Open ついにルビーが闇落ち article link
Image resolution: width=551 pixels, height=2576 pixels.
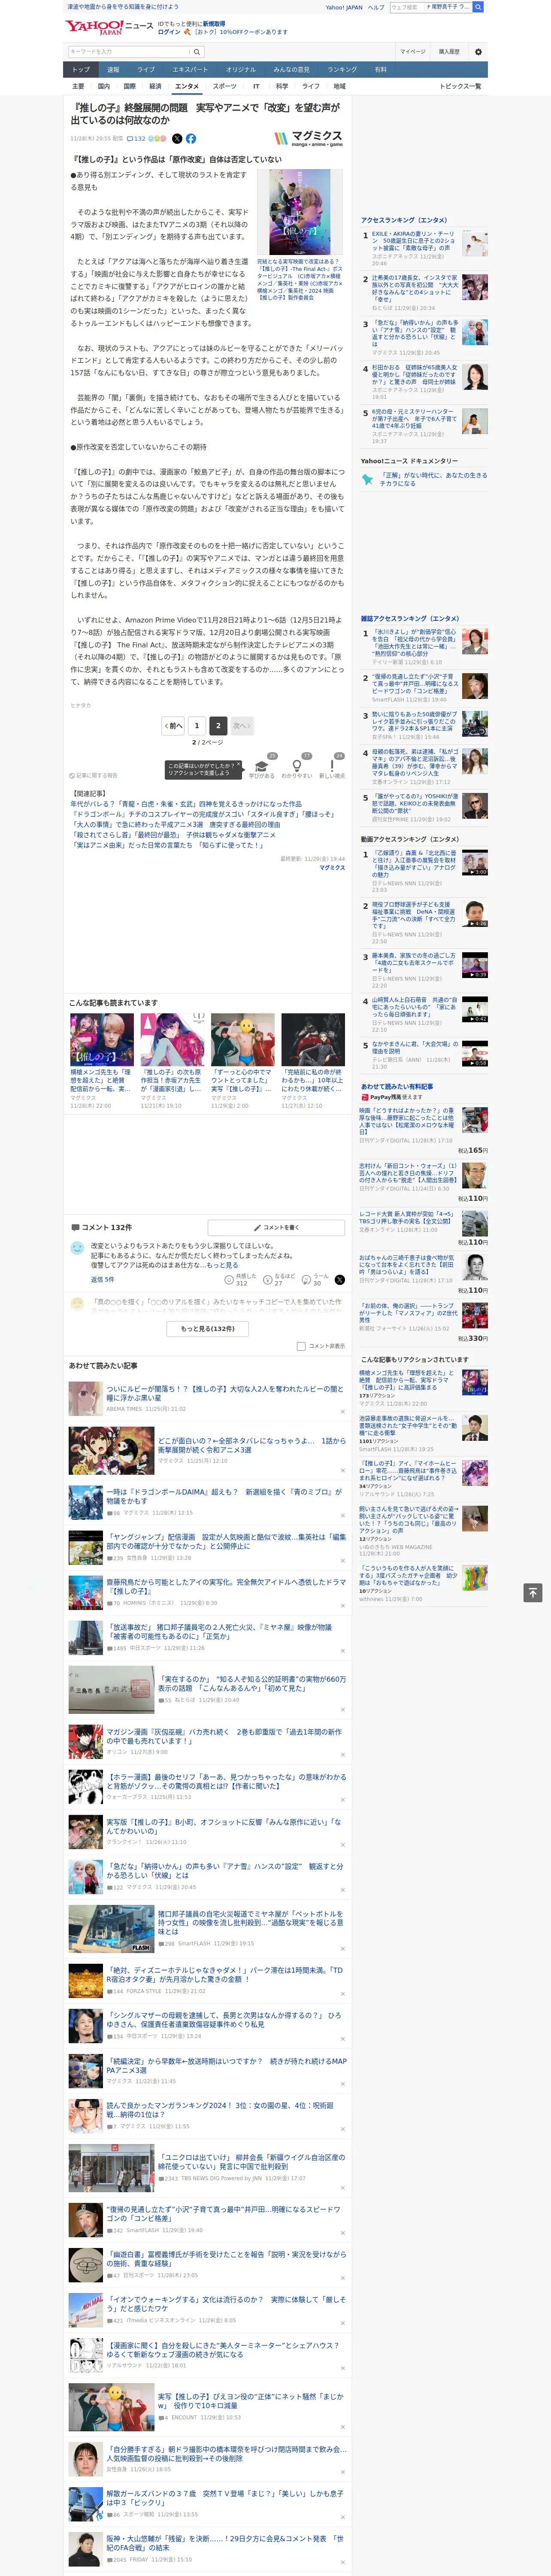pos(225,1393)
